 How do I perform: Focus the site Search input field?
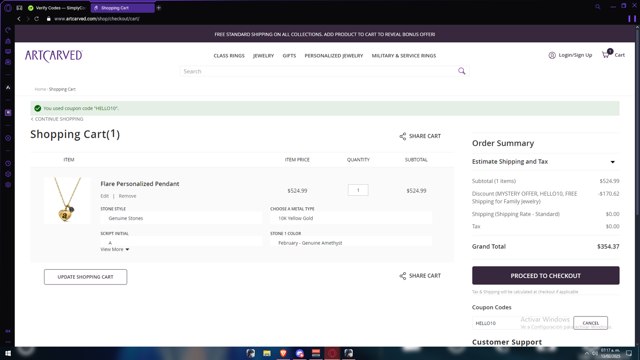click(318, 71)
